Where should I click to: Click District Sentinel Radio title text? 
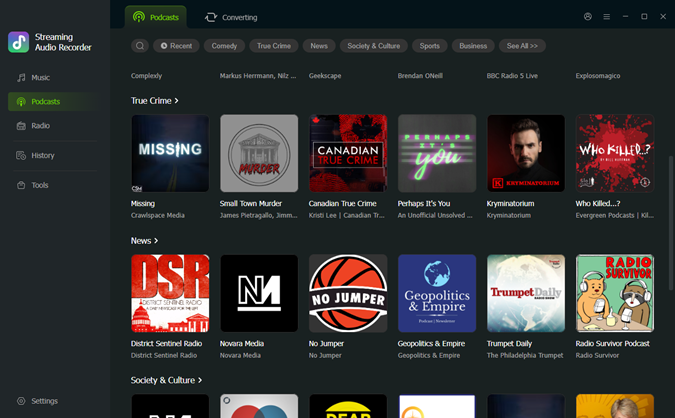pos(167,344)
